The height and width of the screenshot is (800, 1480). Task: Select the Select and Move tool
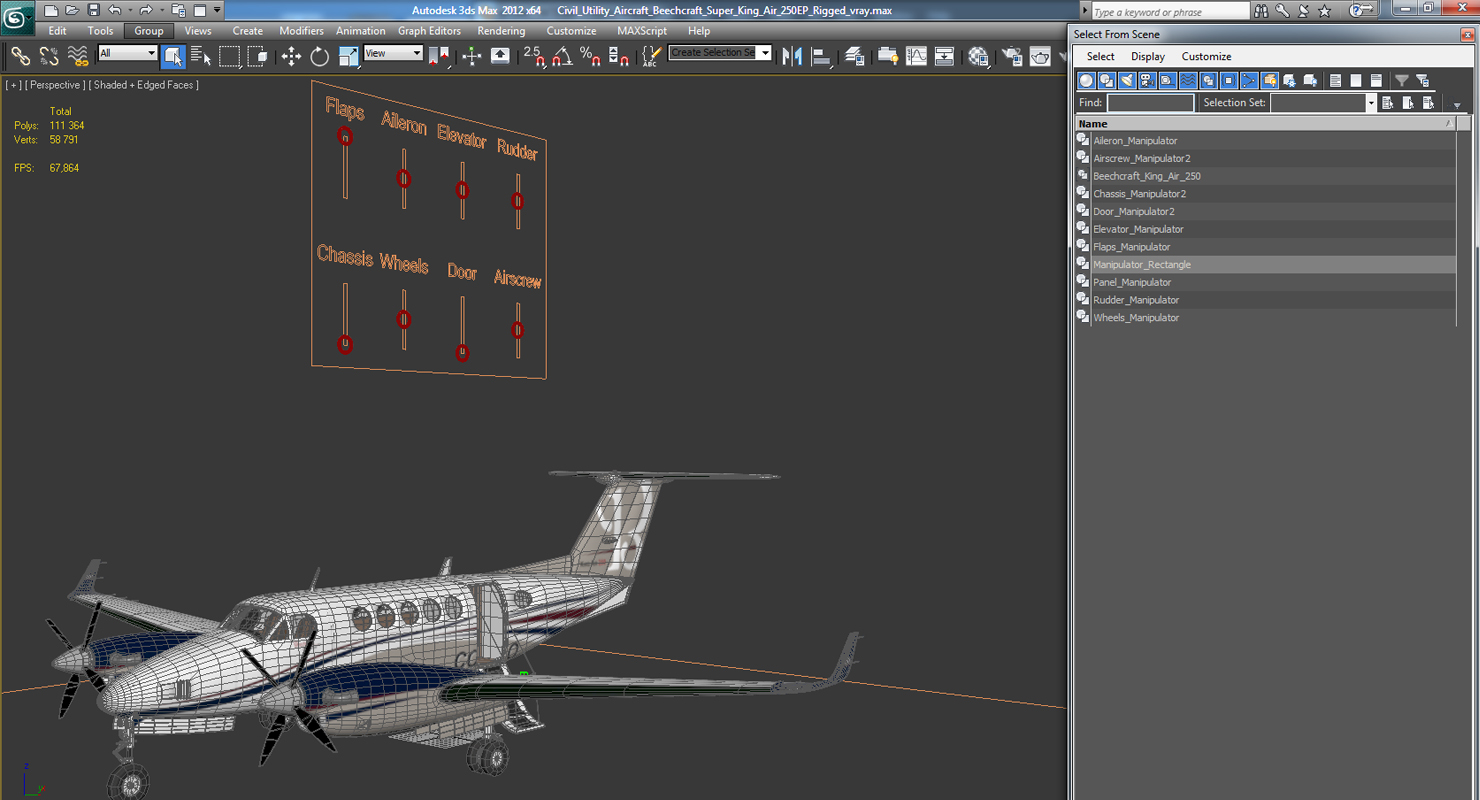(x=291, y=56)
